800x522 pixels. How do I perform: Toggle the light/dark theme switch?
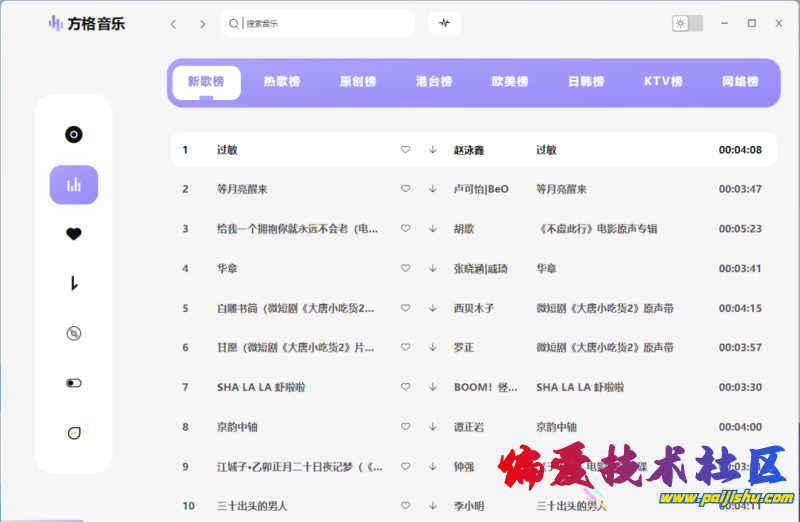click(x=687, y=23)
